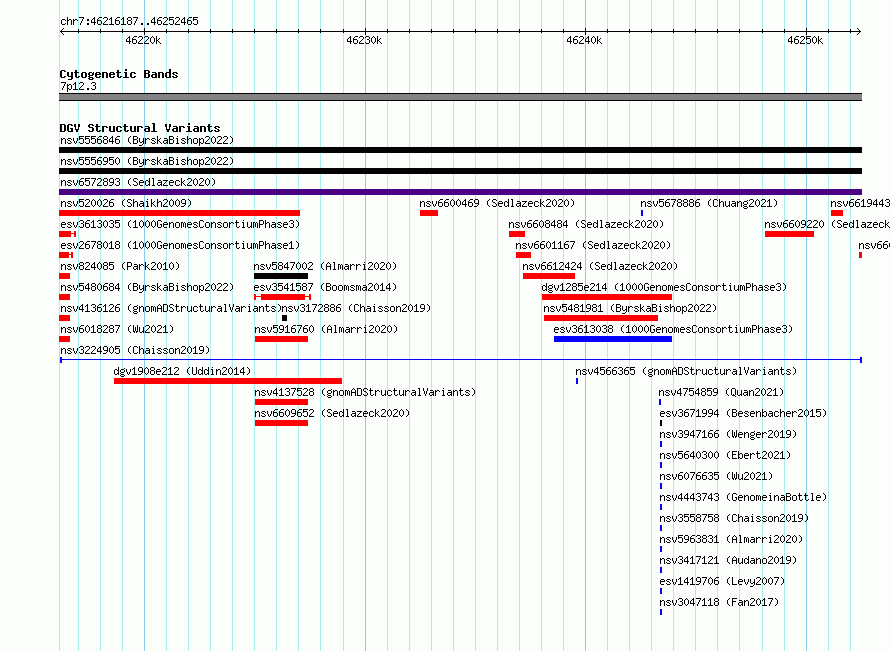890x651 pixels.
Task: Click the red bar below the dgv1285e214 label
Action: click(607, 297)
